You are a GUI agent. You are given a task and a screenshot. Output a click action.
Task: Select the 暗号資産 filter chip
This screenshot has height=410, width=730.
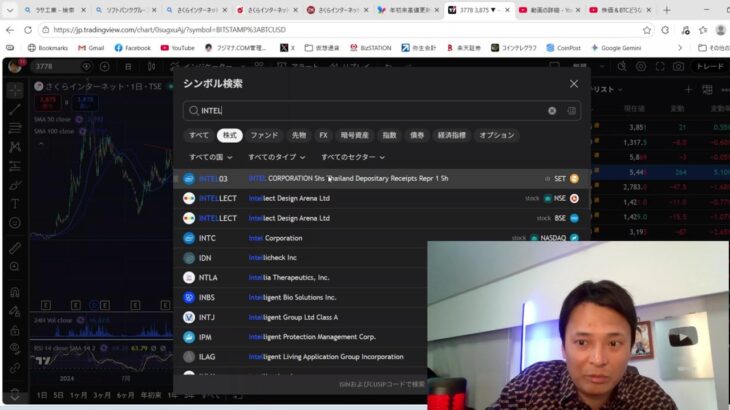[x=354, y=135]
